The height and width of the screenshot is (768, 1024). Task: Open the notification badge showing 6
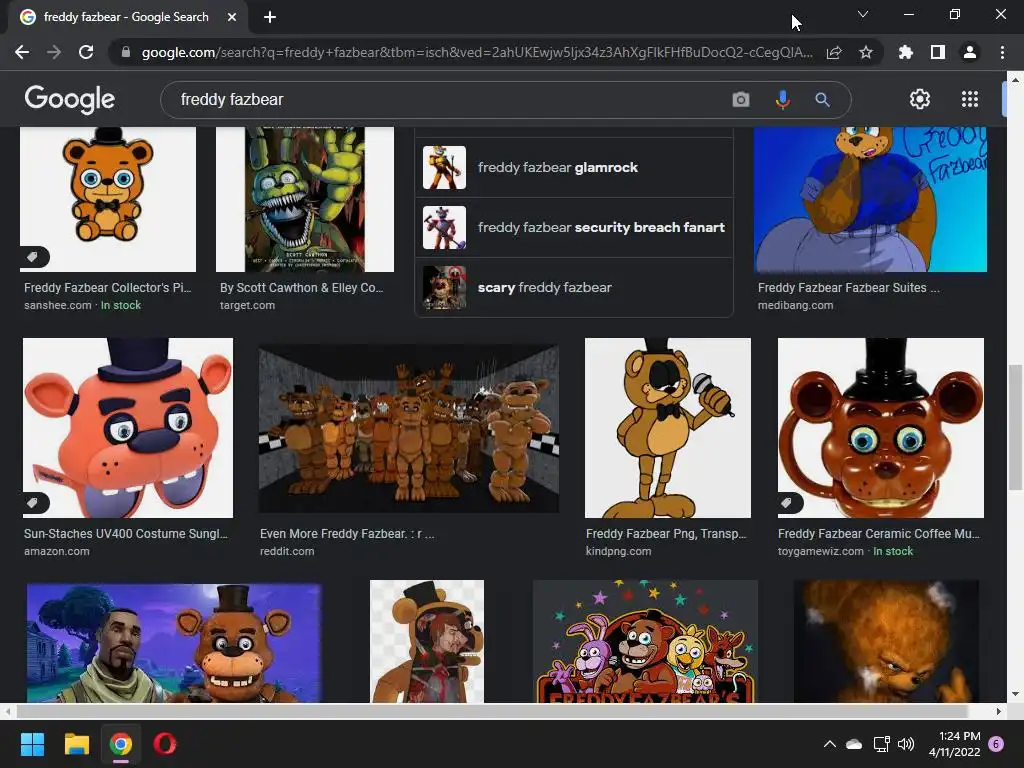point(996,744)
